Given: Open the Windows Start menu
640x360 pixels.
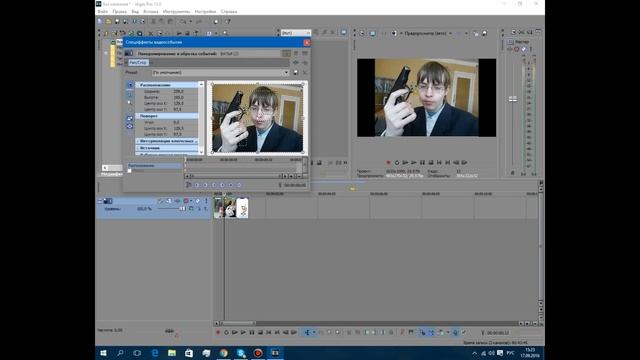Looking at the screenshot, I should (103, 353).
